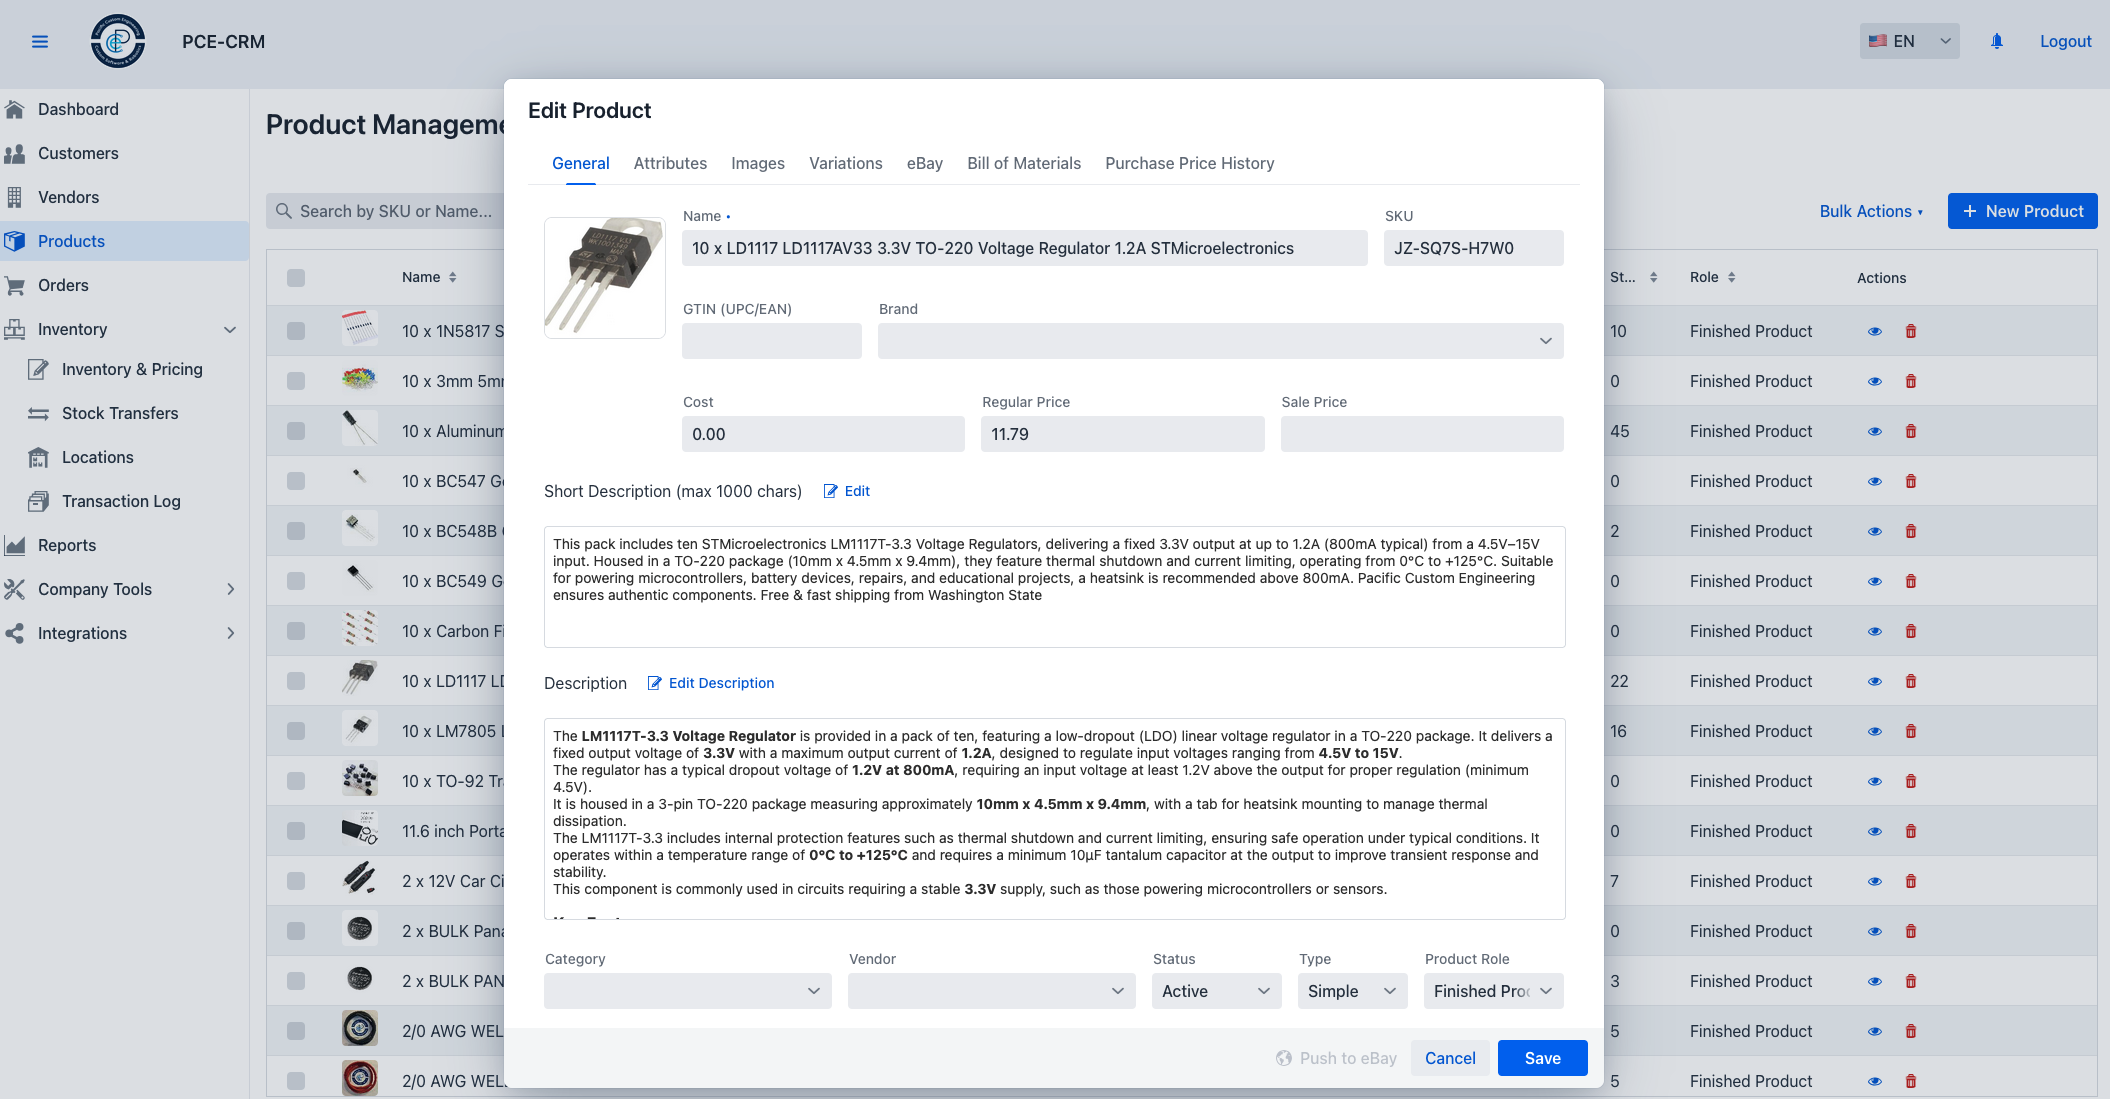
Task: Click the Regular Price input field
Action: [1121, 434]
